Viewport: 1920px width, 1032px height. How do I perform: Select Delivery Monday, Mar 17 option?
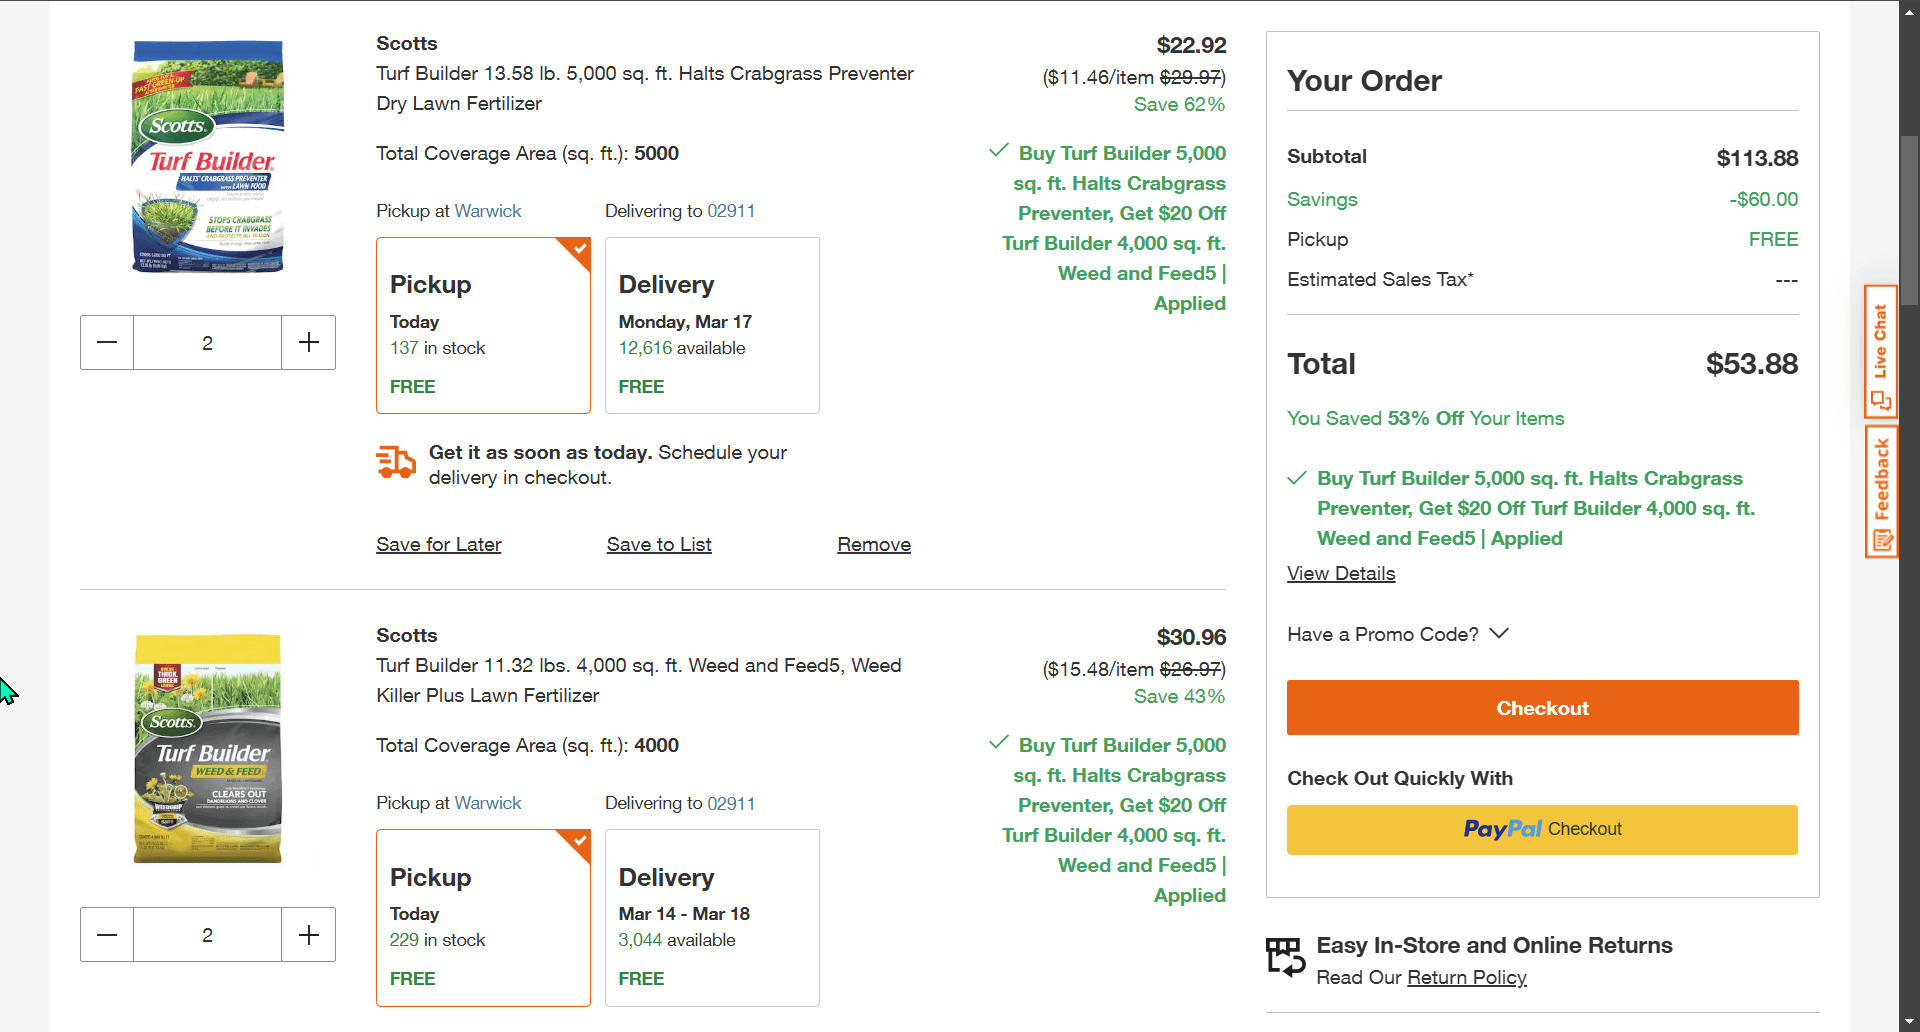tap(712, 325)
